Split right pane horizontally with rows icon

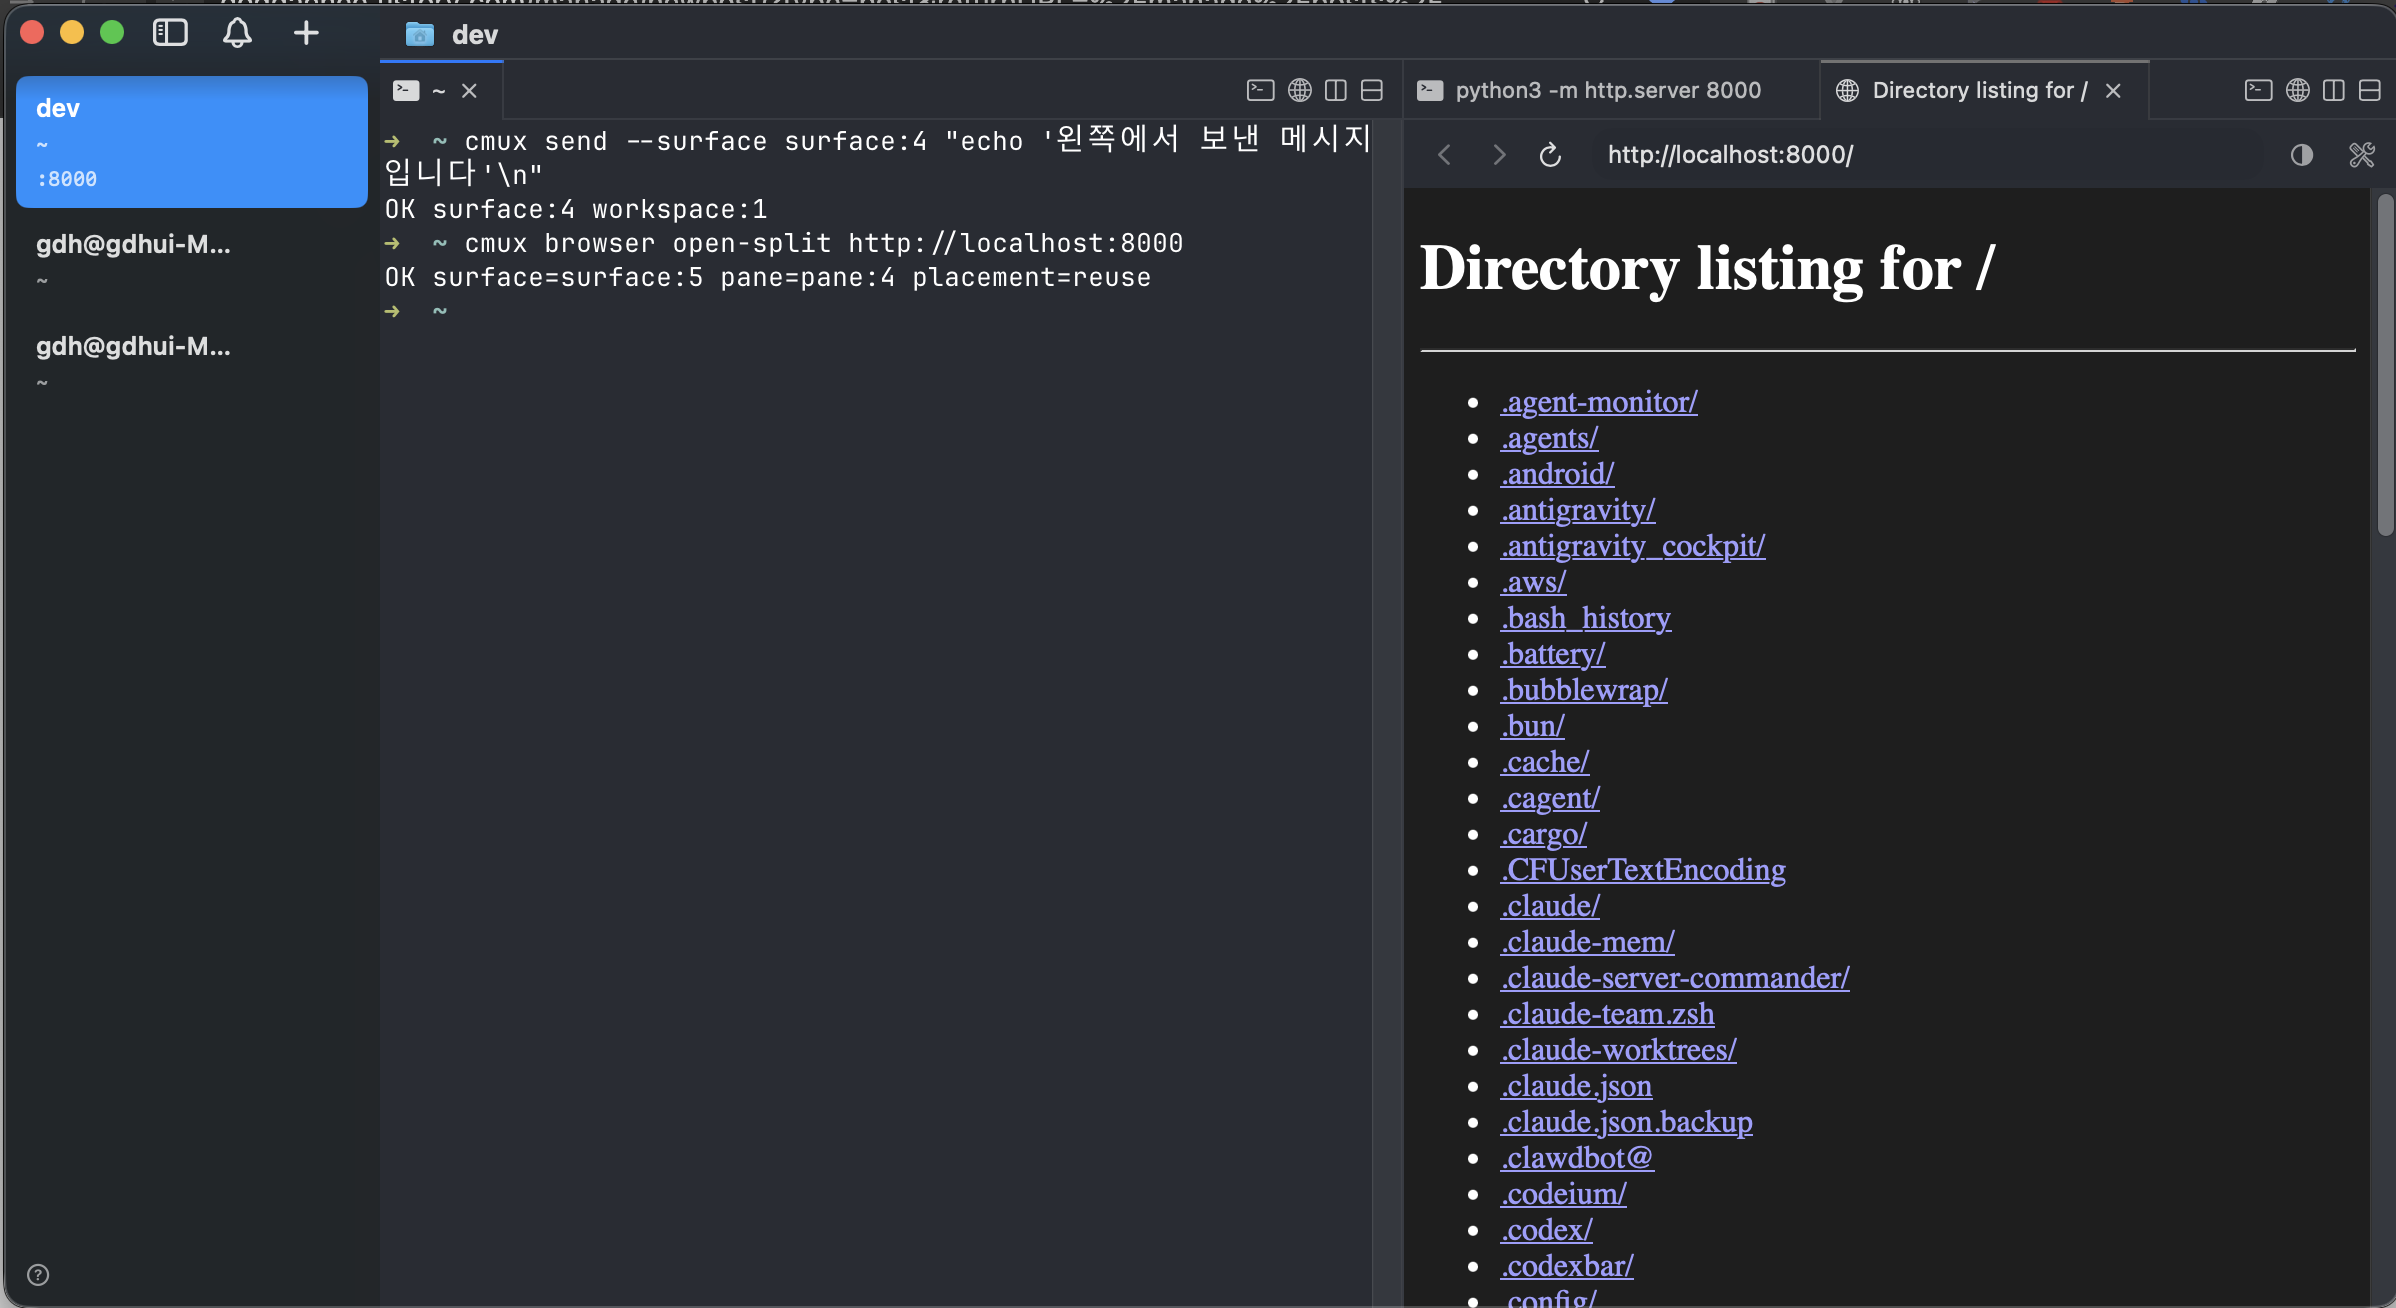tap(2369, 90)
